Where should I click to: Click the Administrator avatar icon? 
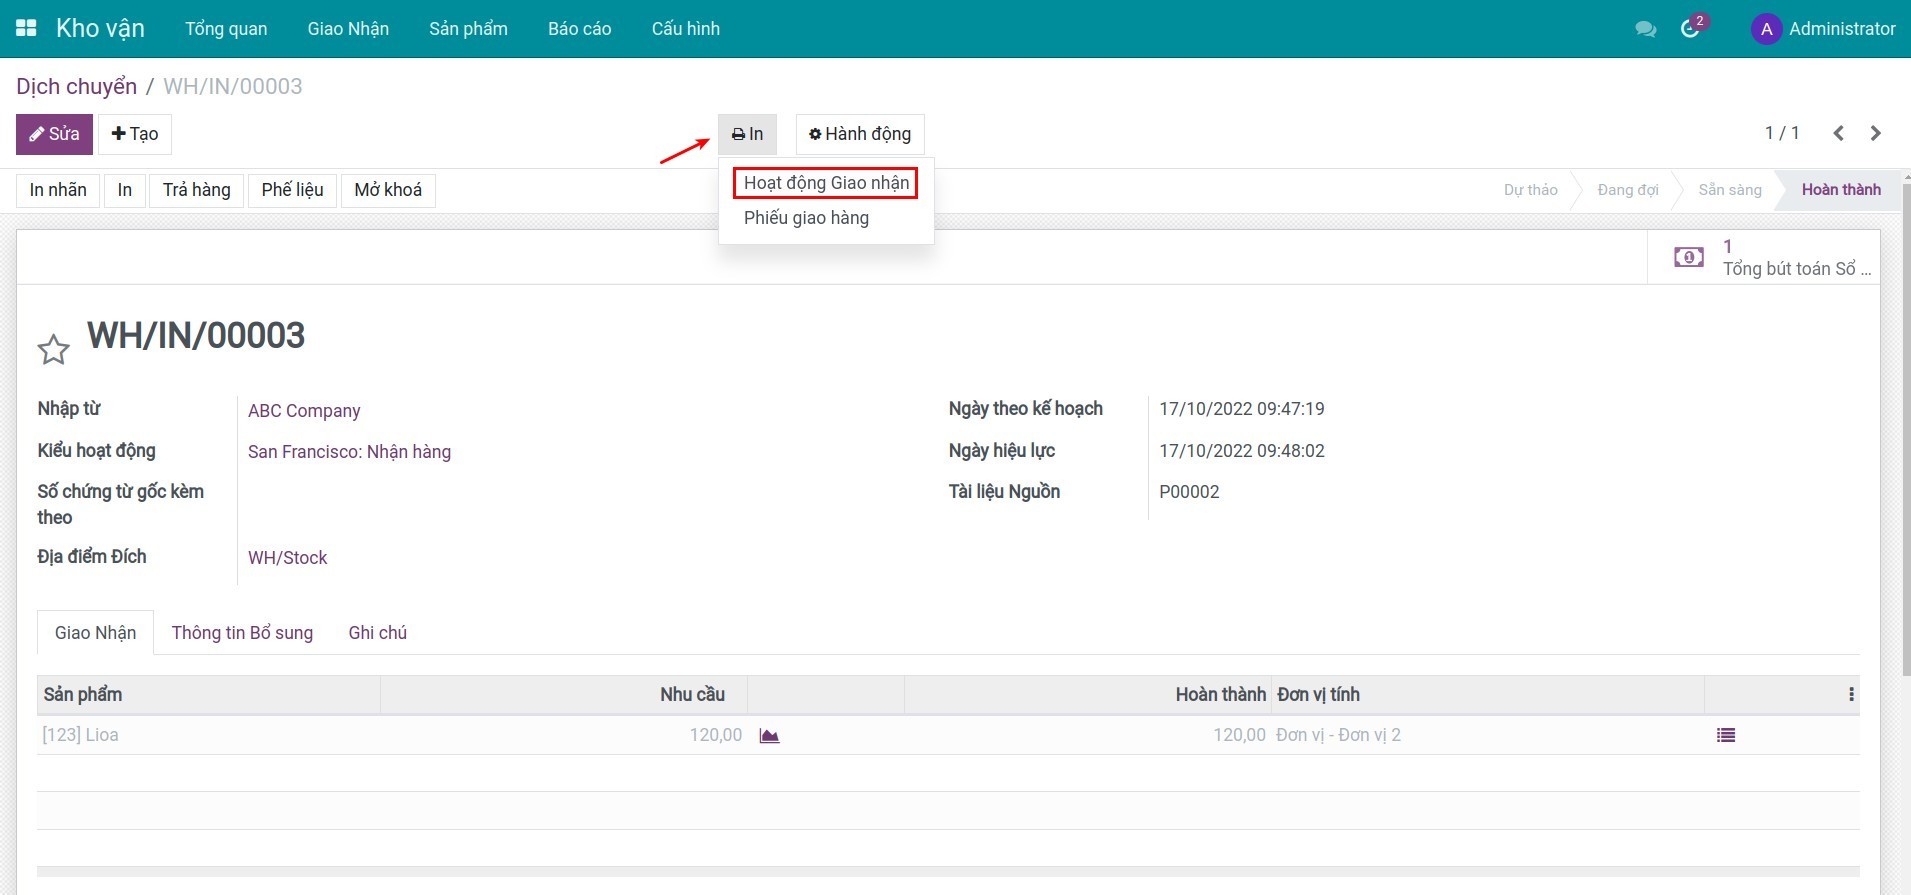(1766, 29)
